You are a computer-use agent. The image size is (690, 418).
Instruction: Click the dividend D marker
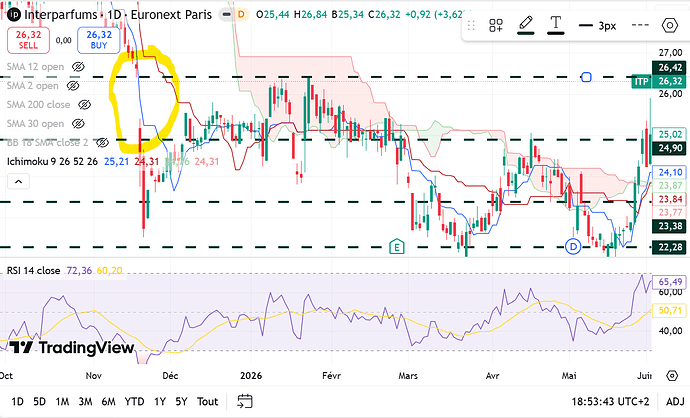click(573, 246)
